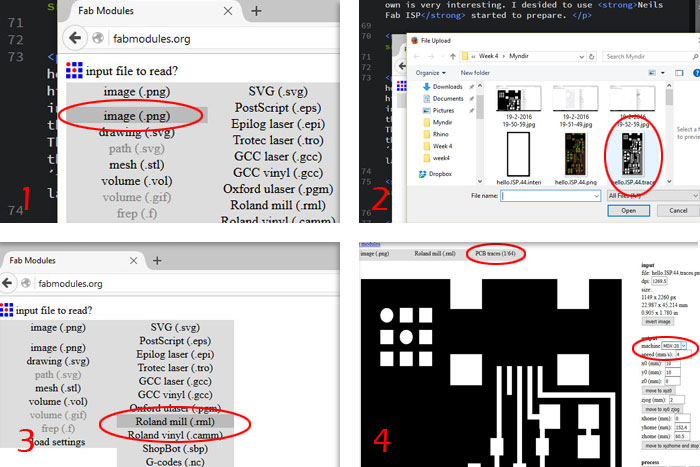700x467 pixels.
Task: Click the move to xyz0 button
Action: 658,391
